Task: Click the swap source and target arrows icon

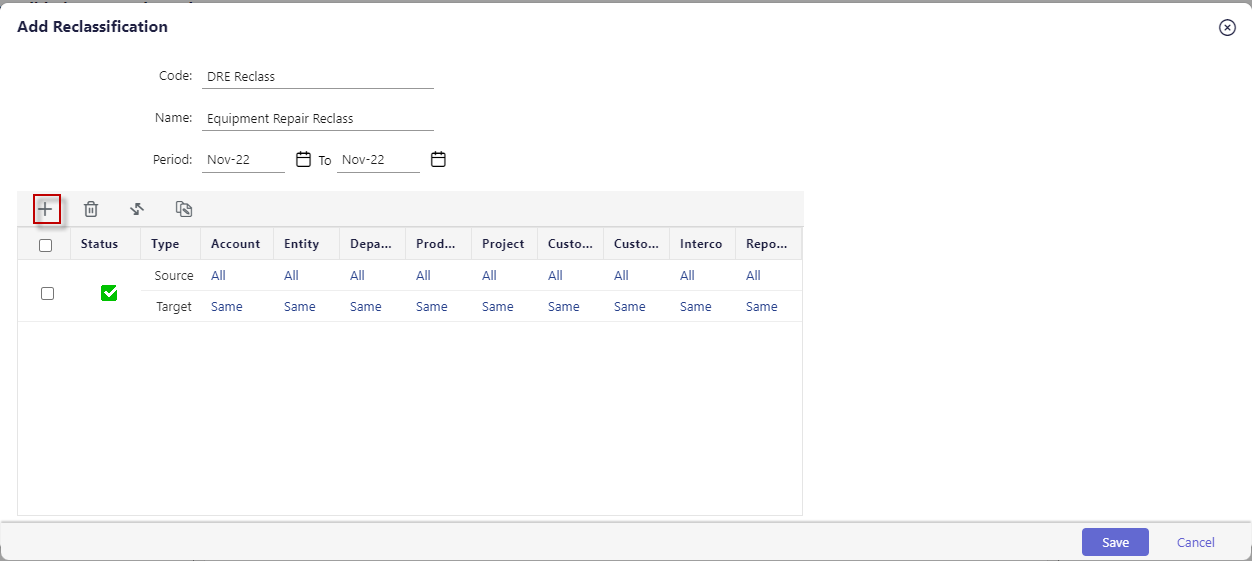Action: pyautogui.click(x=137, y=209)
